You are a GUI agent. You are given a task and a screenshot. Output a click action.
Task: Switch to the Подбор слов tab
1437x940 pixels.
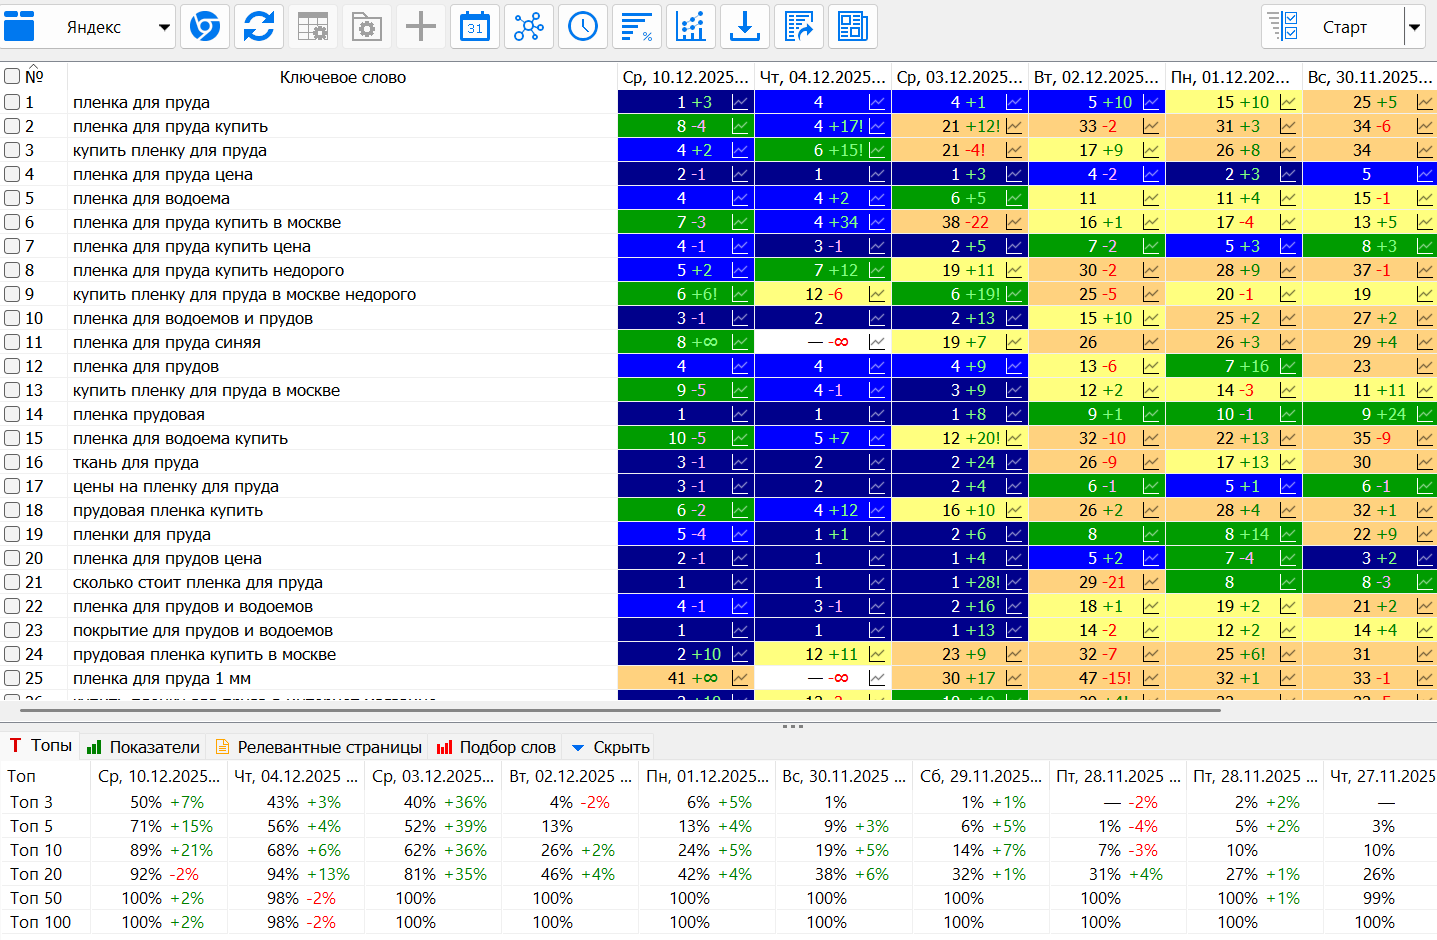(x=496, y=747)
